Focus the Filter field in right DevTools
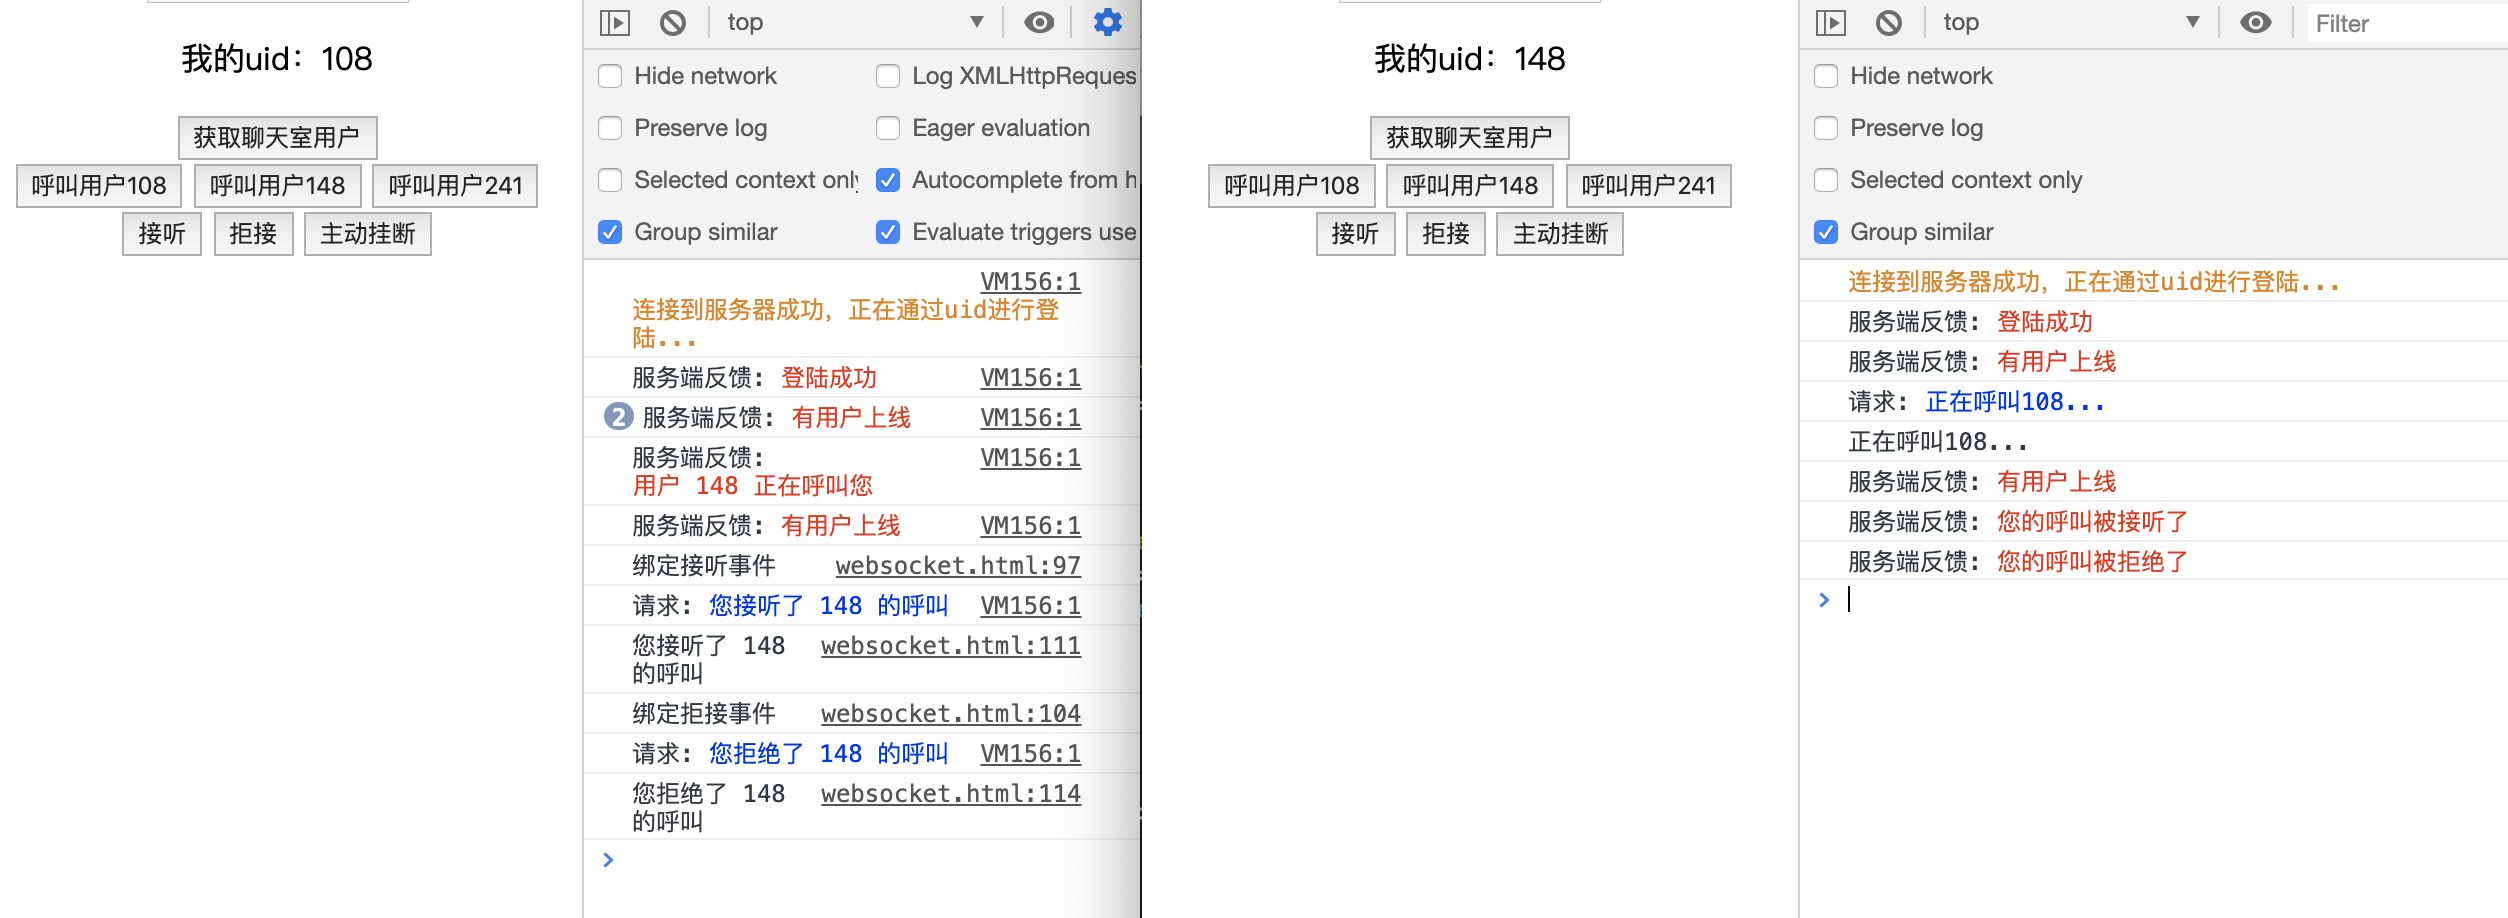2508x918 pixels. [x=2408, y=23]
